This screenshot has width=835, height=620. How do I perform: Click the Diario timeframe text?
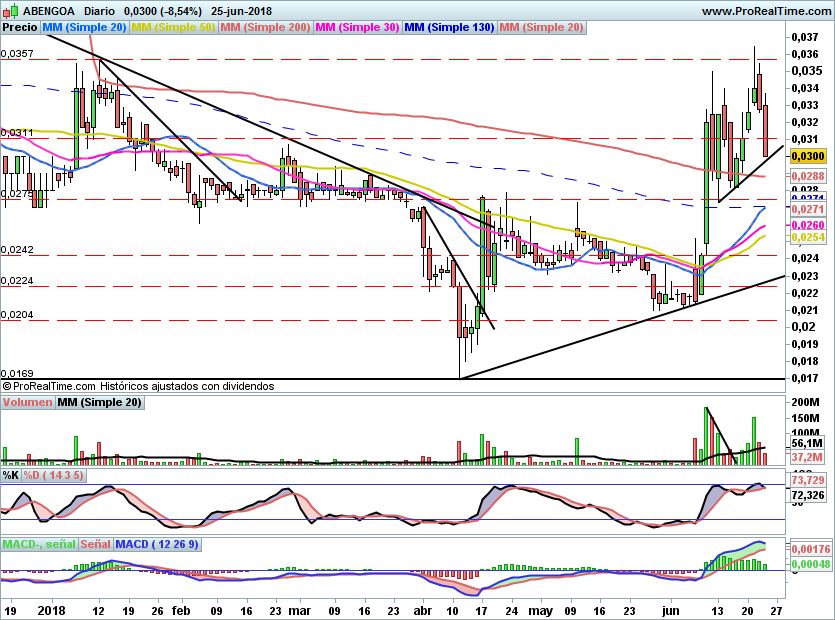[x=99, y=11]
